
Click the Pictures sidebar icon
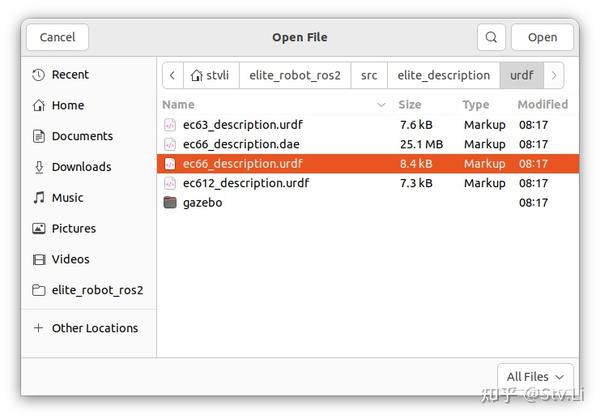(39, 229)
